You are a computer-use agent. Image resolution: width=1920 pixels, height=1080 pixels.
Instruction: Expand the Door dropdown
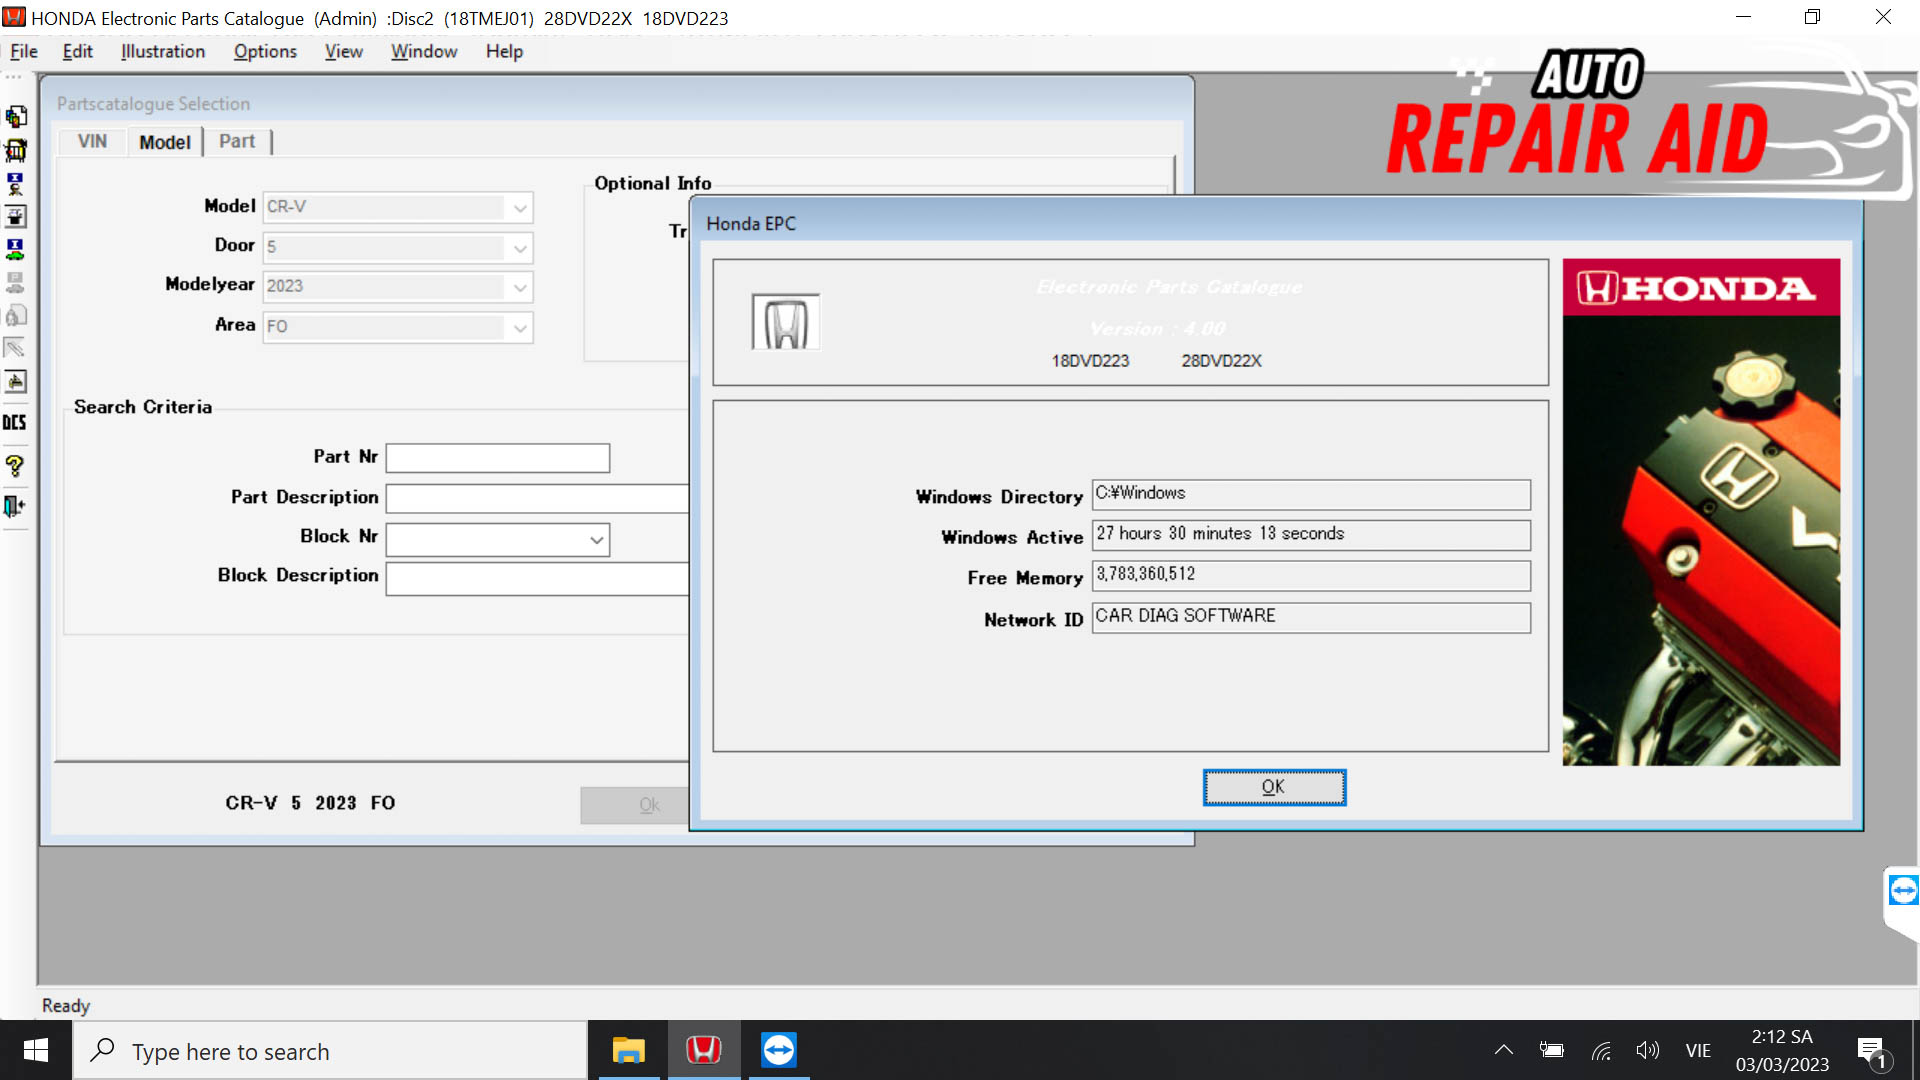click(520, 248)
